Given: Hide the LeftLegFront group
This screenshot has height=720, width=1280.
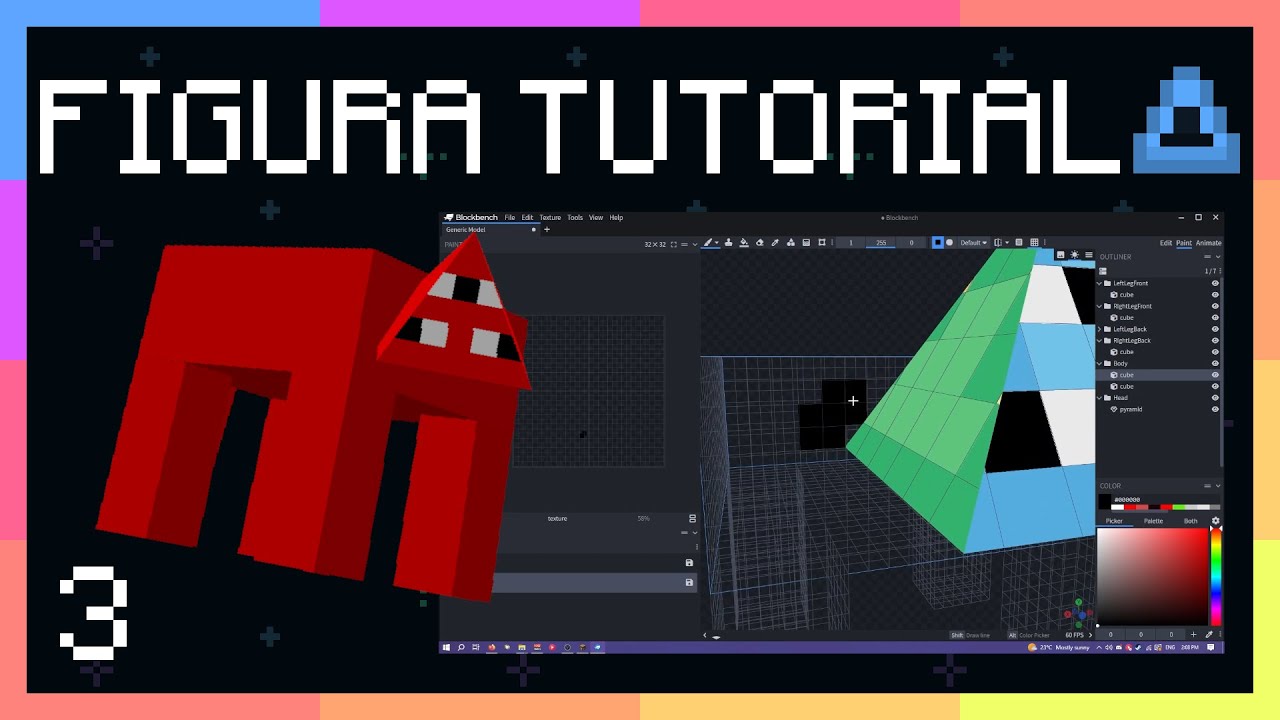Looking at the screenshot, I should click(1215, 283).
